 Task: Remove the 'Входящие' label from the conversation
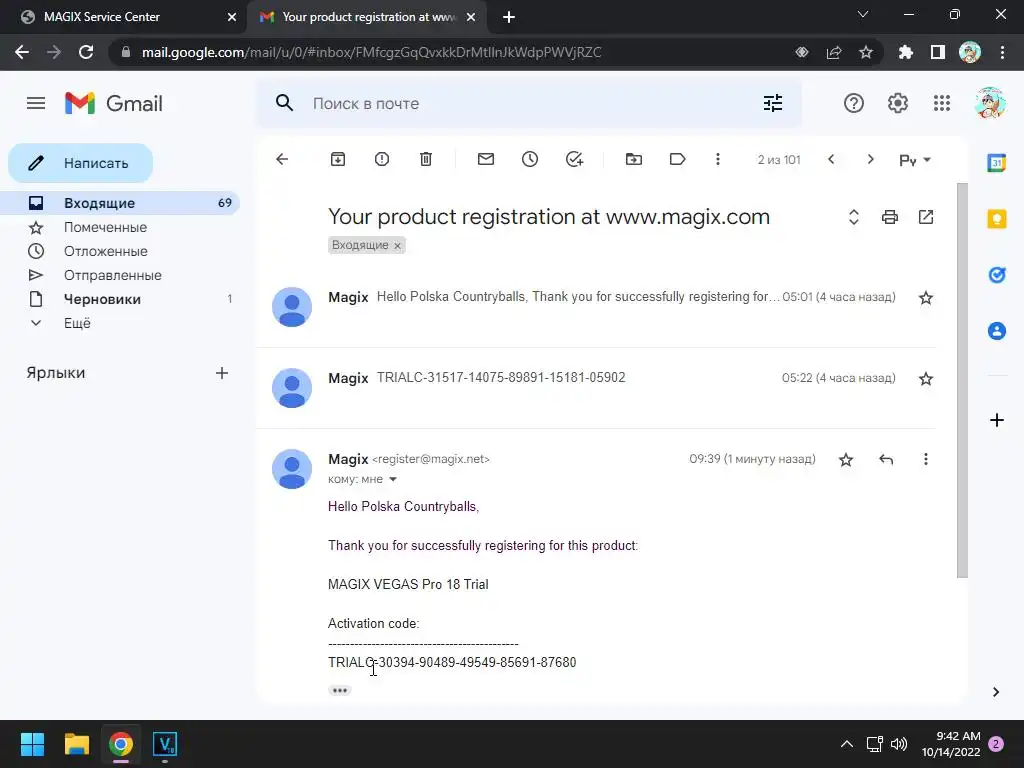397,246
